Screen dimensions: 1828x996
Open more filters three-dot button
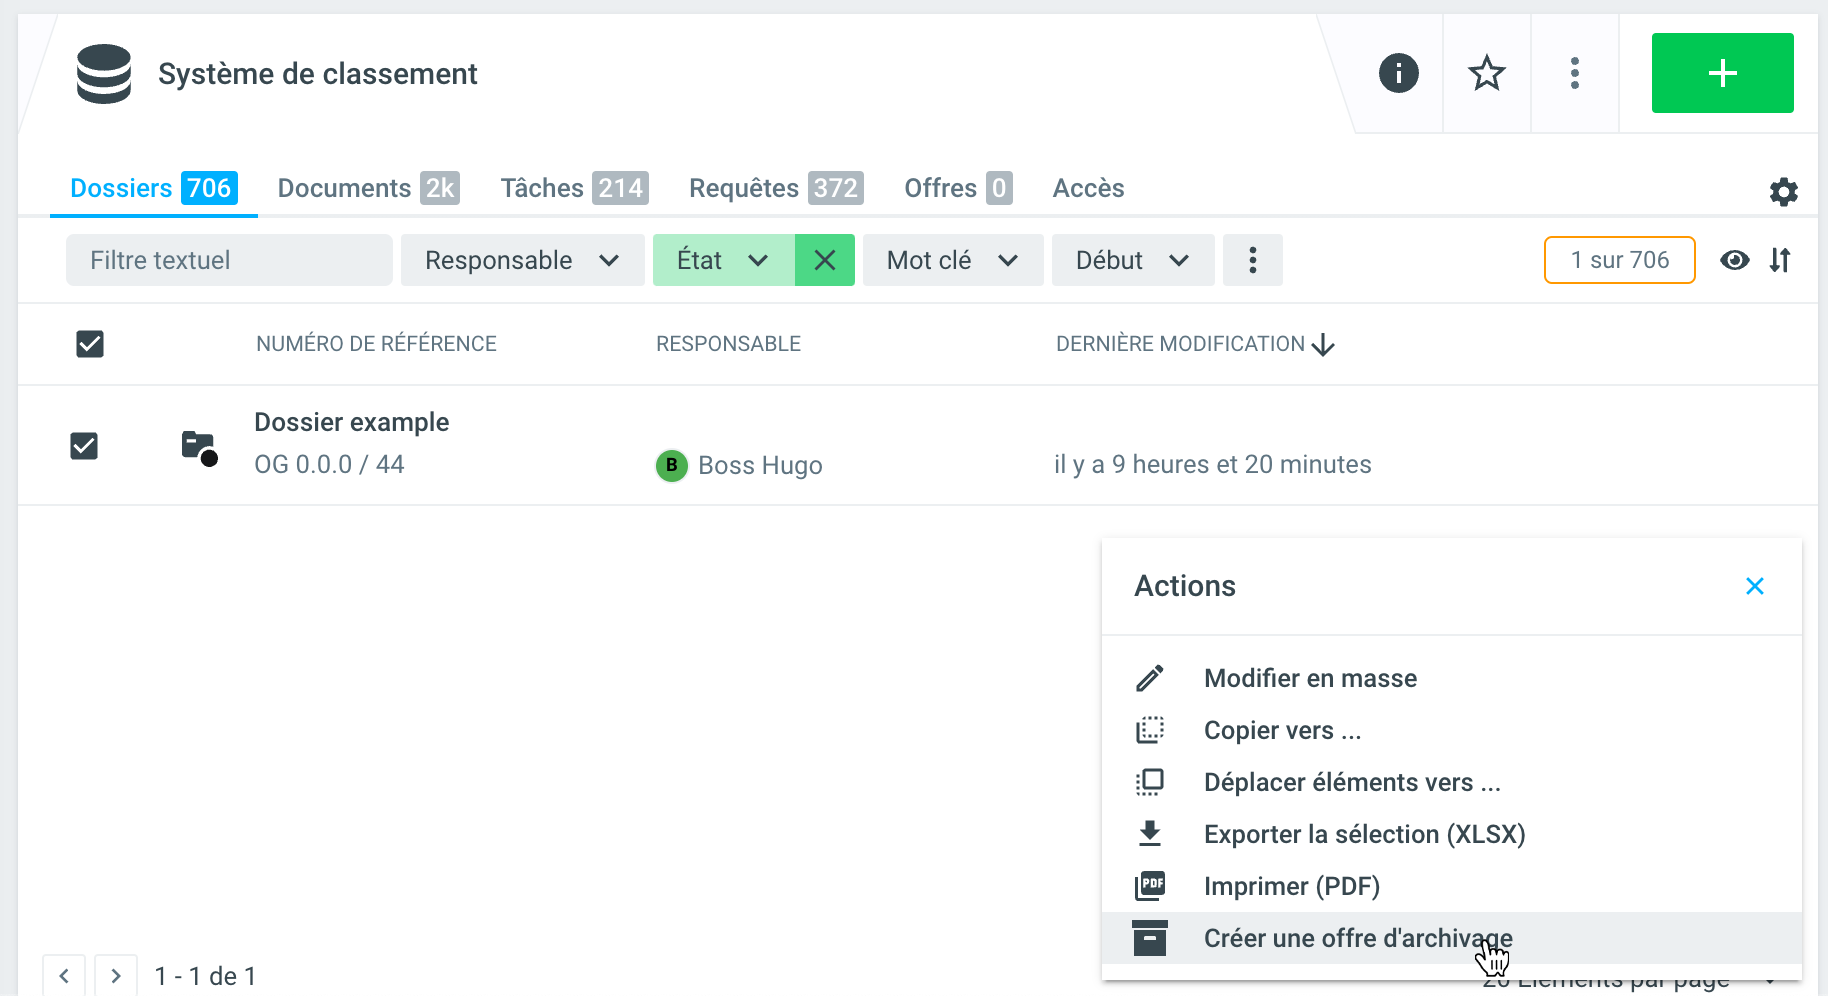pyautogui.click(x=1252, y=260)
